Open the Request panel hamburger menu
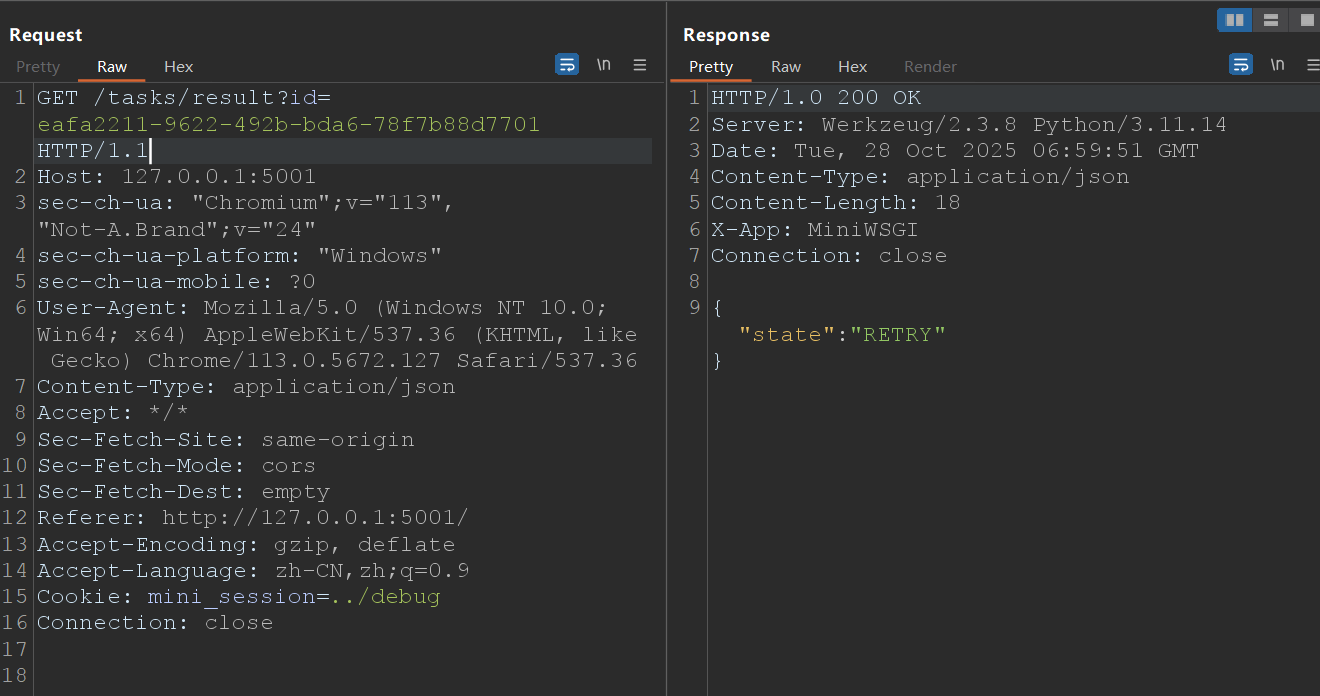 pyautogui.click(x=640, y=65)
